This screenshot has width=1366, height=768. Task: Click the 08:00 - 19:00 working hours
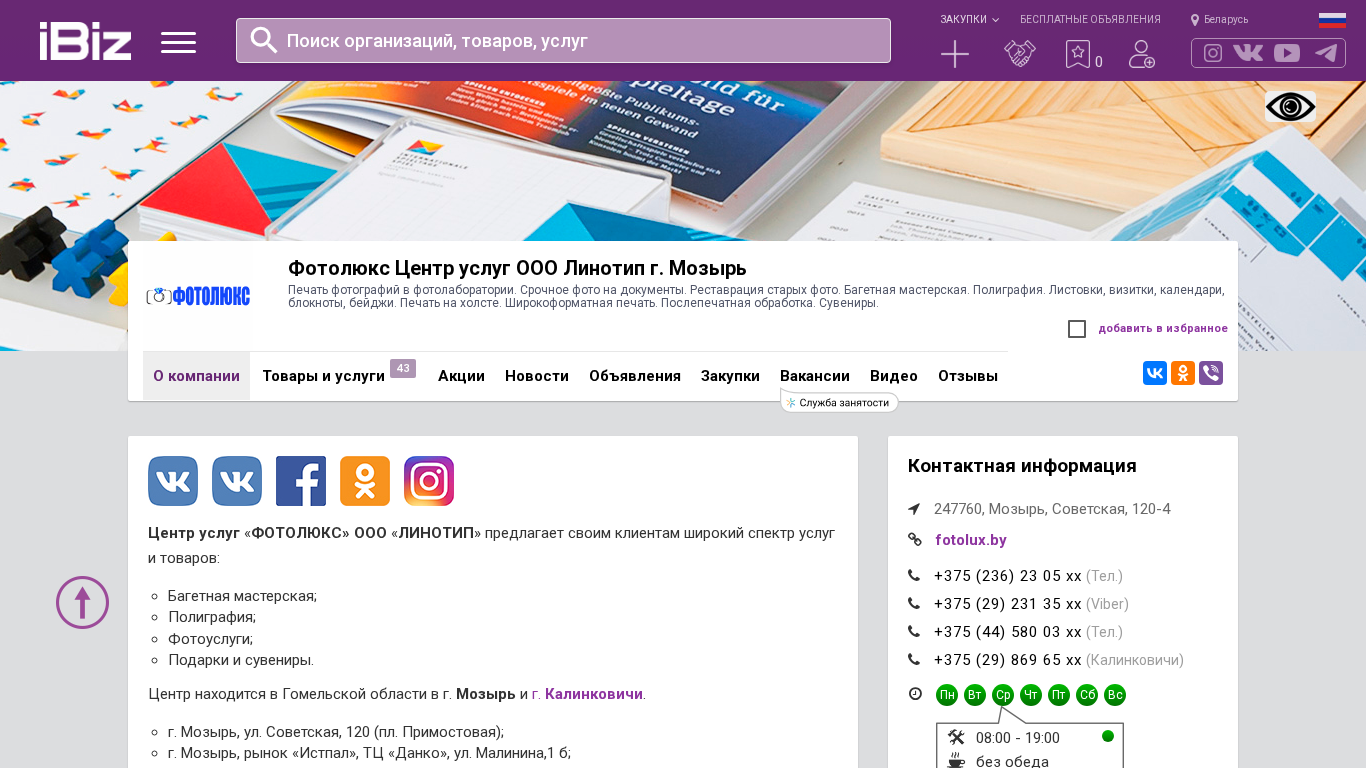[1018, 738]
